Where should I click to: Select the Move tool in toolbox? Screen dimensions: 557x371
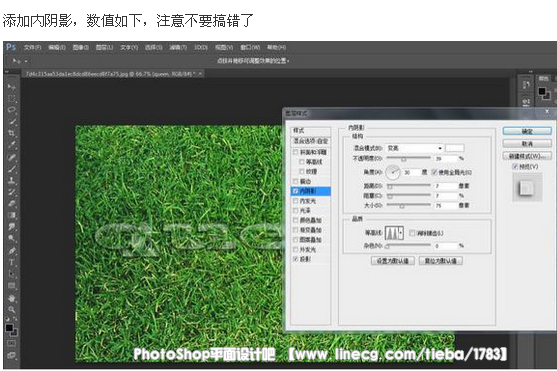click(x=11, y=86)
